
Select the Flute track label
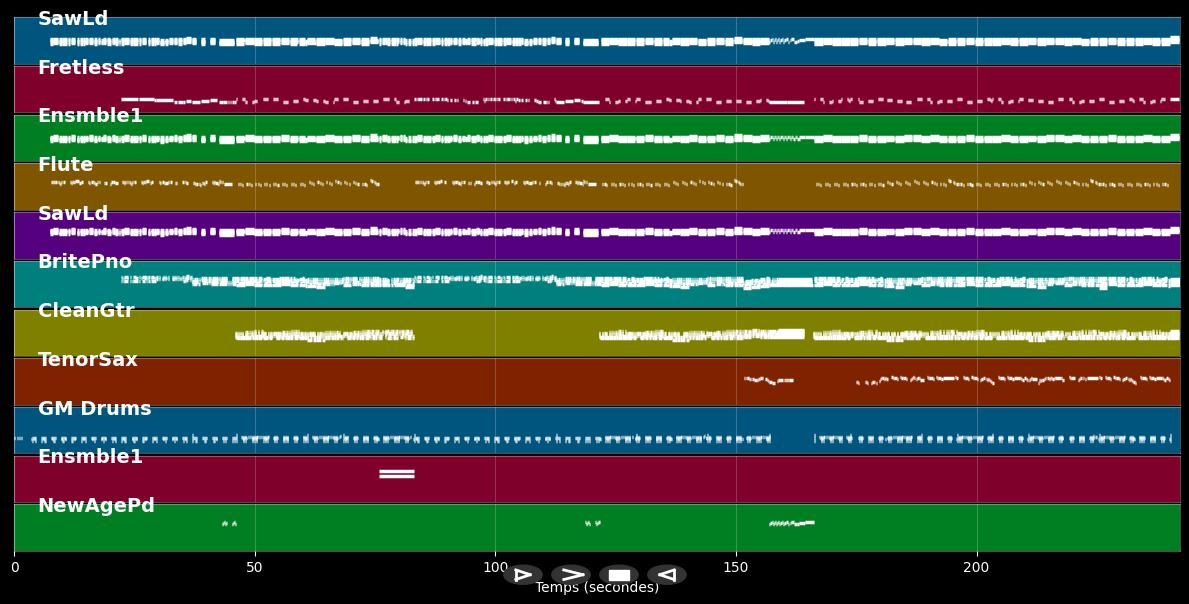pyautogui.click(x=65, y=165)
